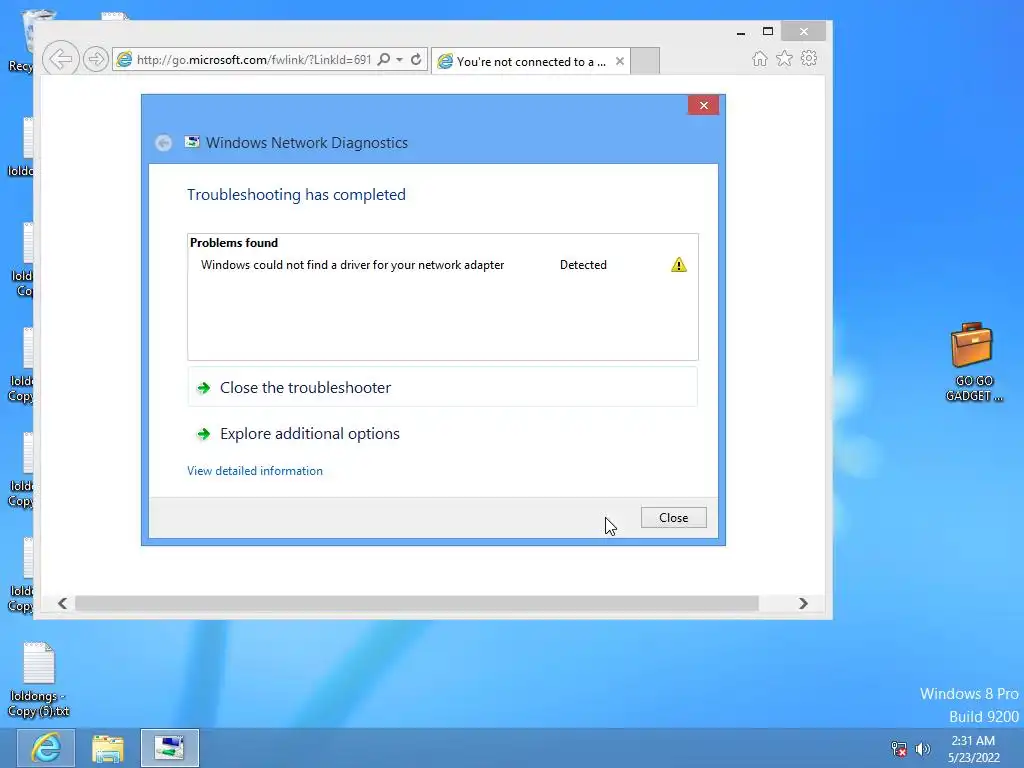
Task: Open Internet Explorer Tools gear icon
Action: pos(809,59)
